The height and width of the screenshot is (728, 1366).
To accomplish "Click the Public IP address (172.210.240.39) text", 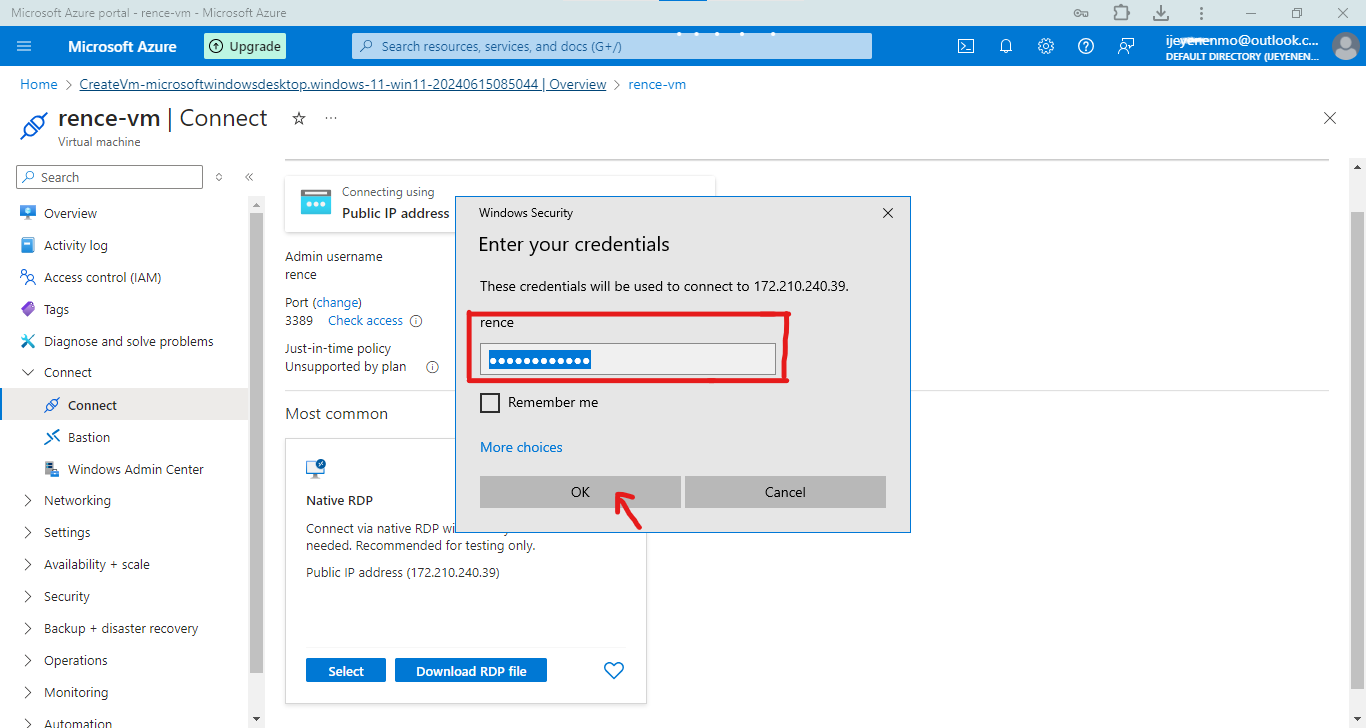I will click(403, 573).
